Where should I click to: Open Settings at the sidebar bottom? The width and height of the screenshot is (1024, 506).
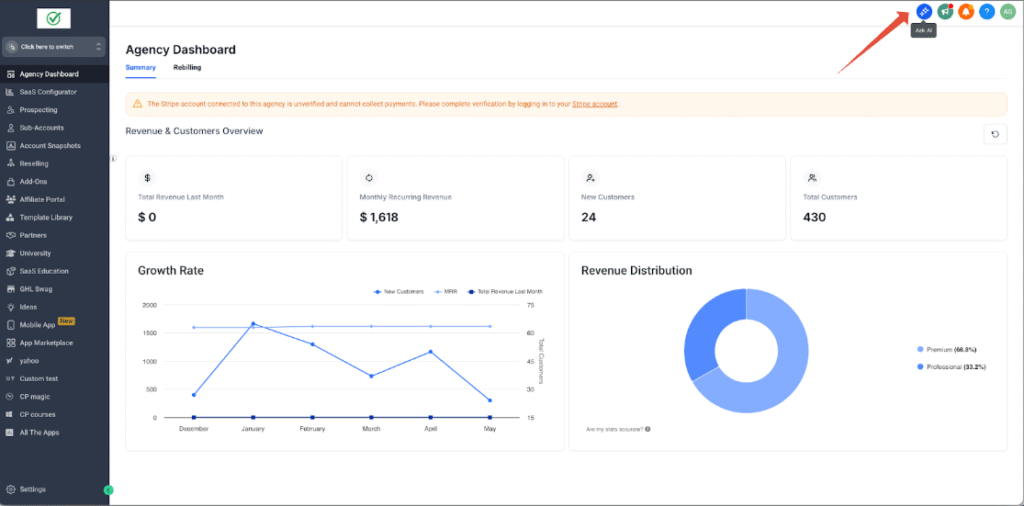tap(33, 489)
